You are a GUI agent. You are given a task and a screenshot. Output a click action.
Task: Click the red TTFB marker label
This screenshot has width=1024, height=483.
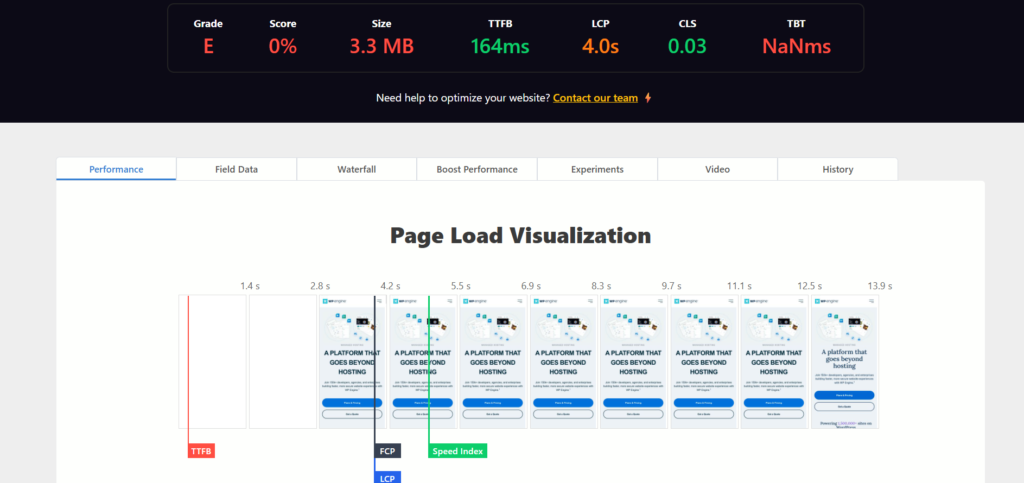pos(202,451)
